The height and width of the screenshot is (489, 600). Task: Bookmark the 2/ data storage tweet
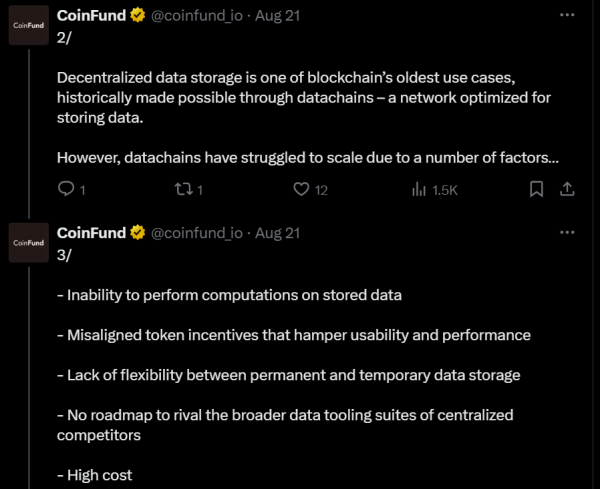click(x=536, y=189)
